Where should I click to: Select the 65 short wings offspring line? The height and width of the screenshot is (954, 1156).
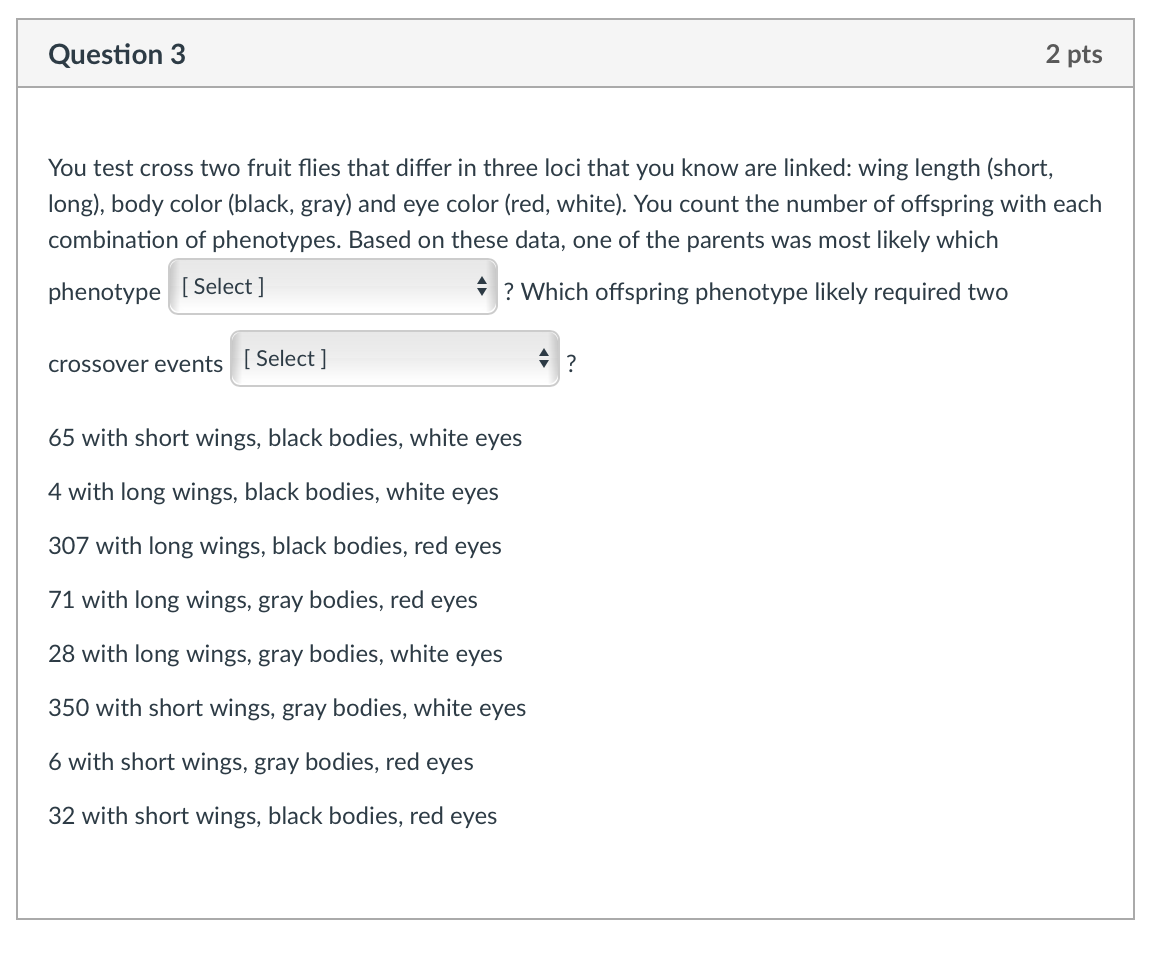(285, 438)
